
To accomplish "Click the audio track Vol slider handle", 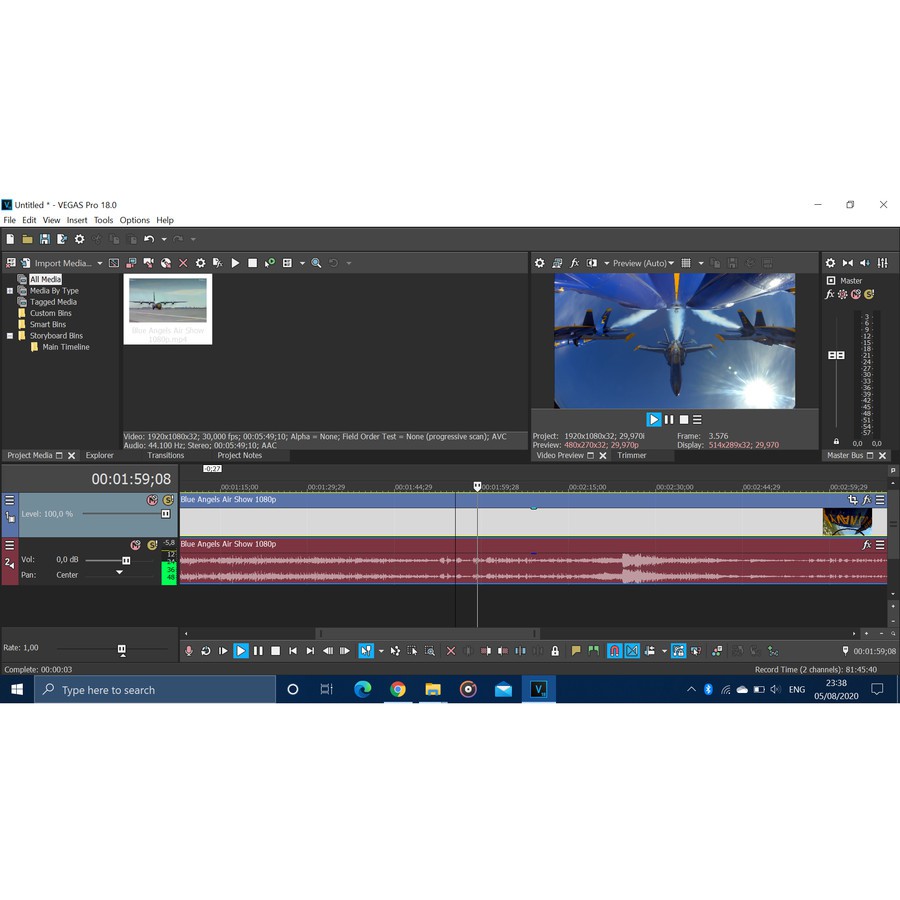I will pyautogui.click(x=126, y=560).
